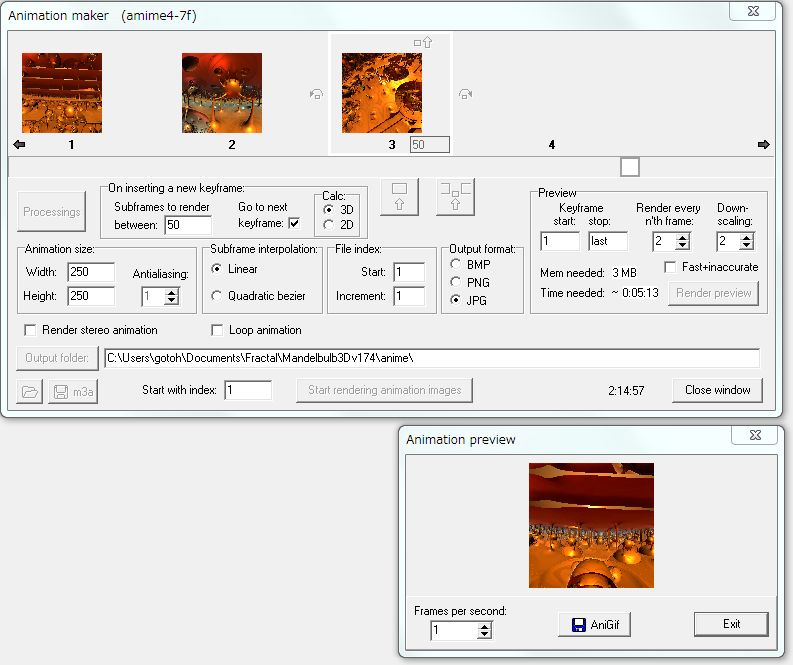Viewport: 793px width, 665px height.
Task: Select keyframe 1 thumbnail
Action: click(x=62, y=93)
